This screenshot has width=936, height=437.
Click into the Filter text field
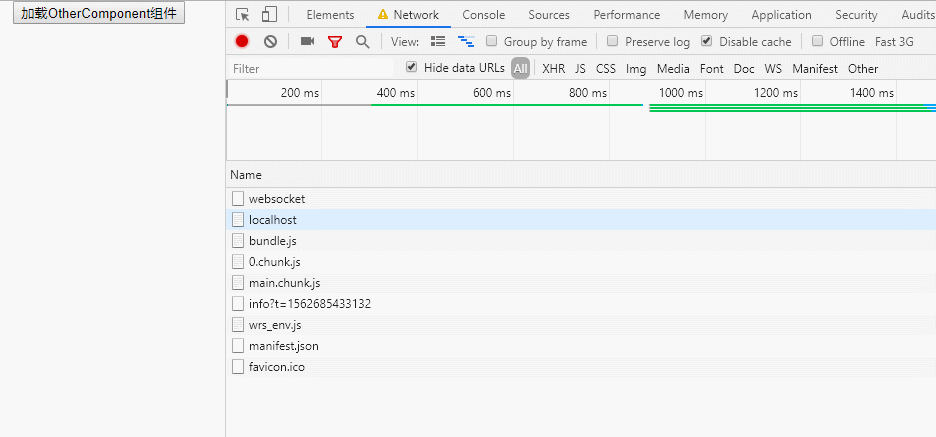(x=310, y=69)
